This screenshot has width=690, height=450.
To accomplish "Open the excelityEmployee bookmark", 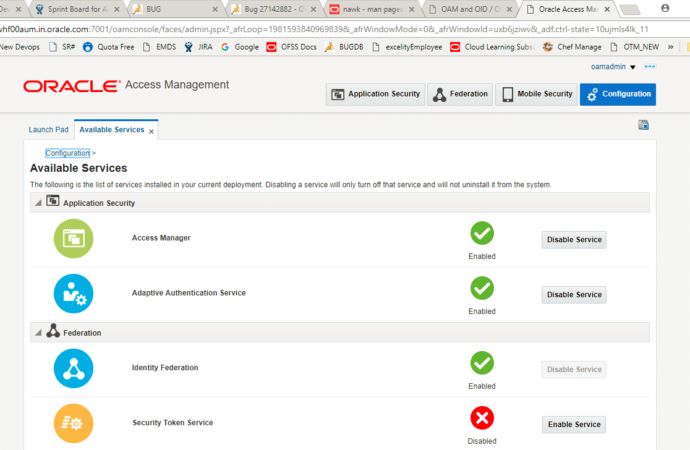I will (x=407, y=47).
